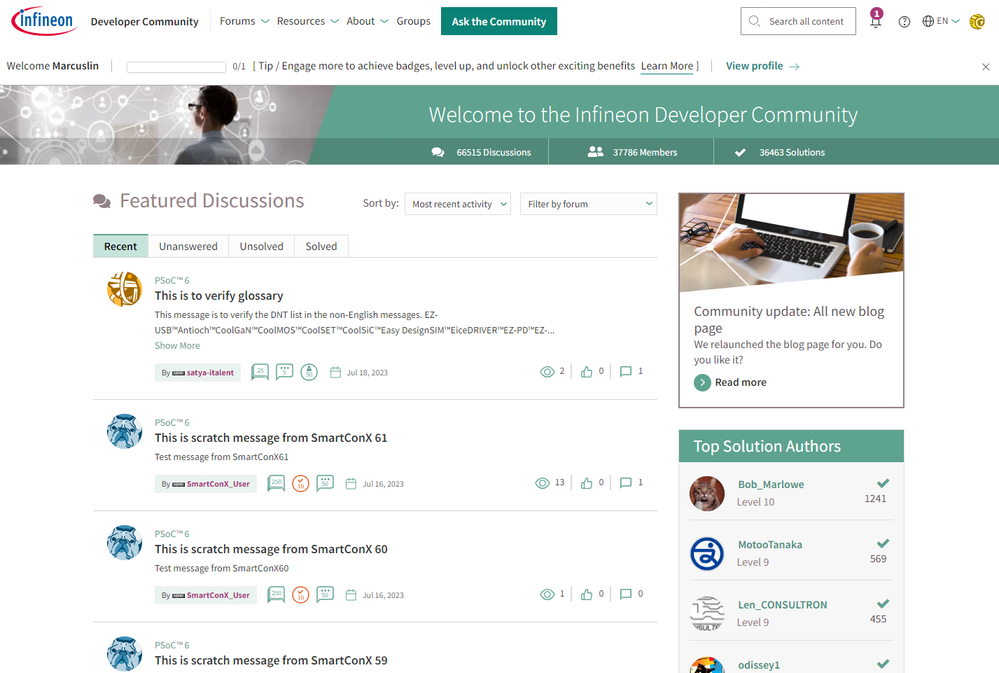
Task: Switch to the Unanswered tab
Action: pos(188,246)
